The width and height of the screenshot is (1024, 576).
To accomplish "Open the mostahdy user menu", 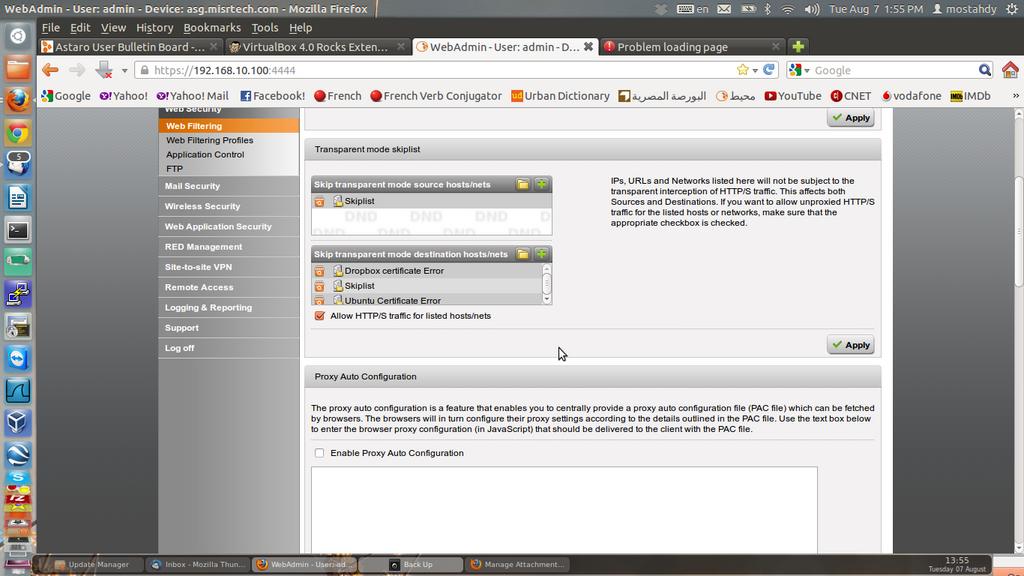I will click(965, 9).
